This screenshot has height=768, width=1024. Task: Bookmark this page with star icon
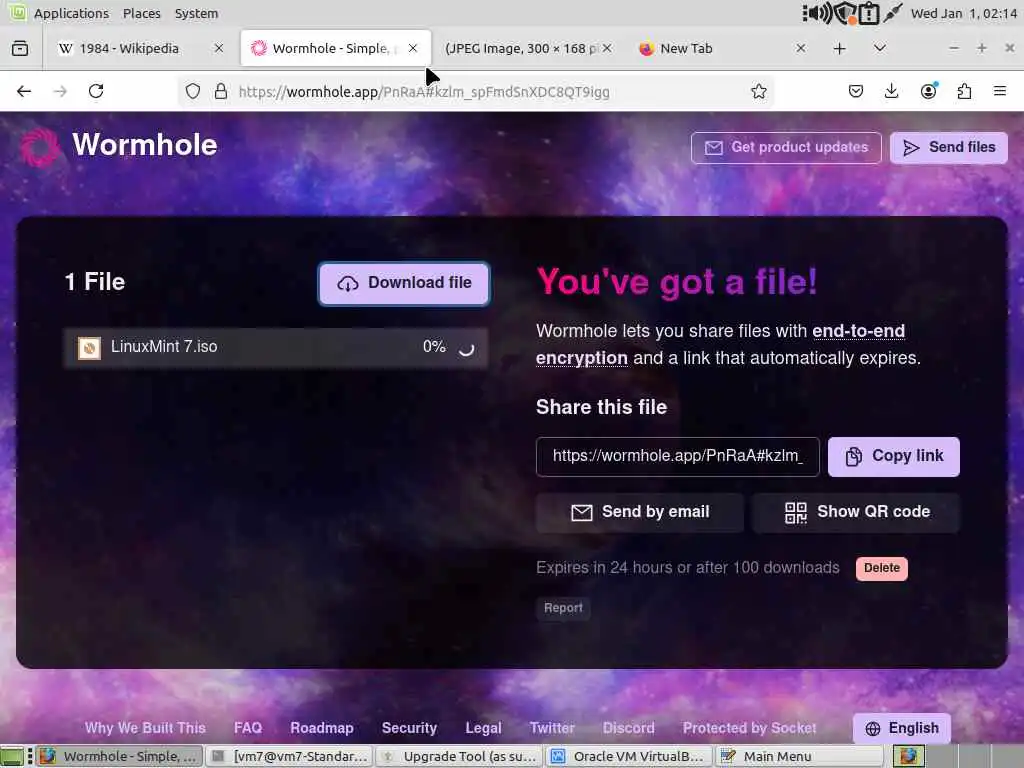pos(758,91)
